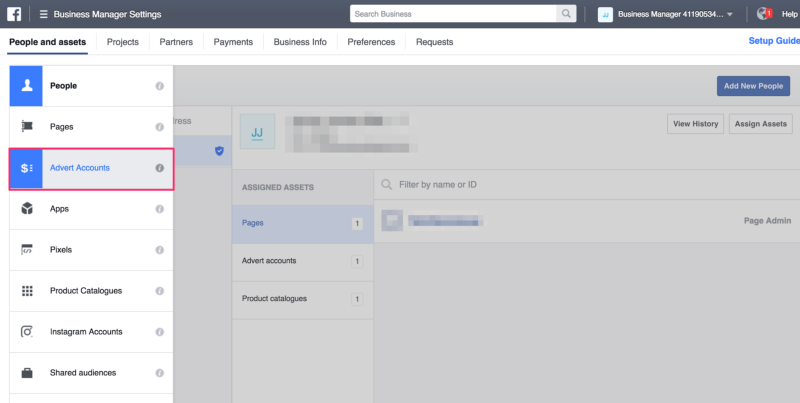Open the Preferences tab
Screen dimensions: 800x403
[371, 42]
